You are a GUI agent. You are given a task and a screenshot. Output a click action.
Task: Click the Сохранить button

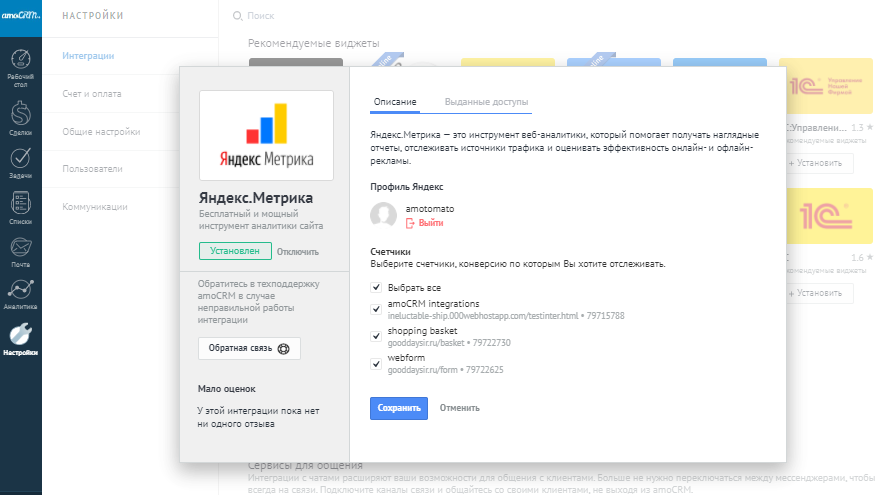399,408
